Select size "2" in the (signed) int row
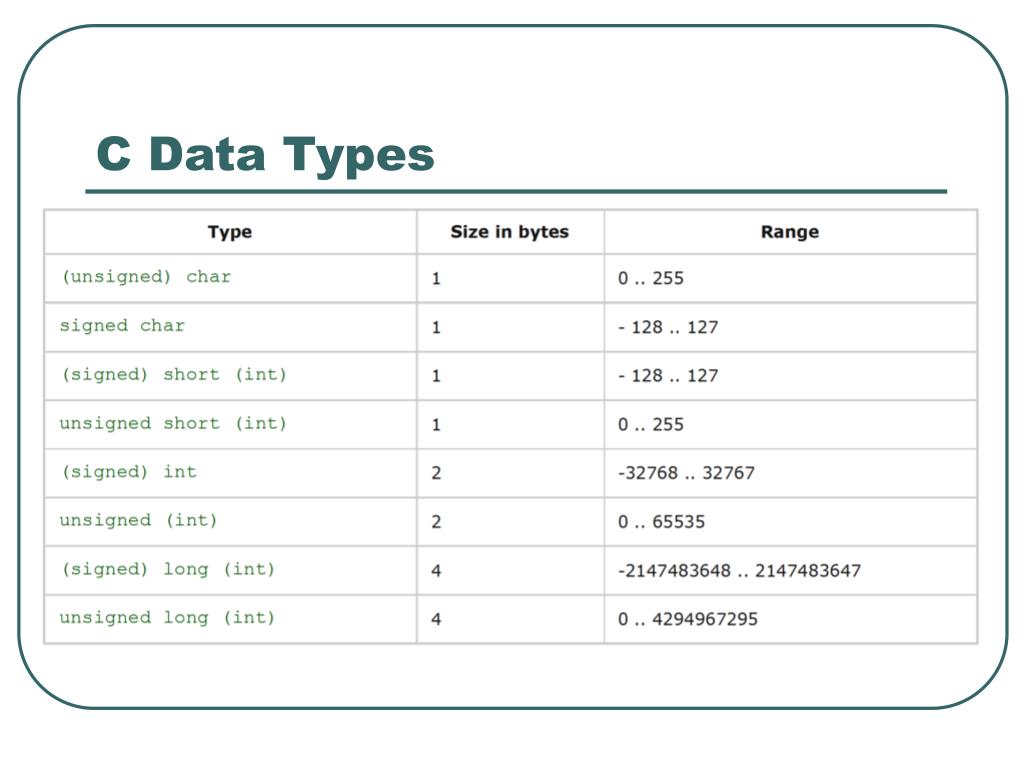 click(x=436, y=473)
